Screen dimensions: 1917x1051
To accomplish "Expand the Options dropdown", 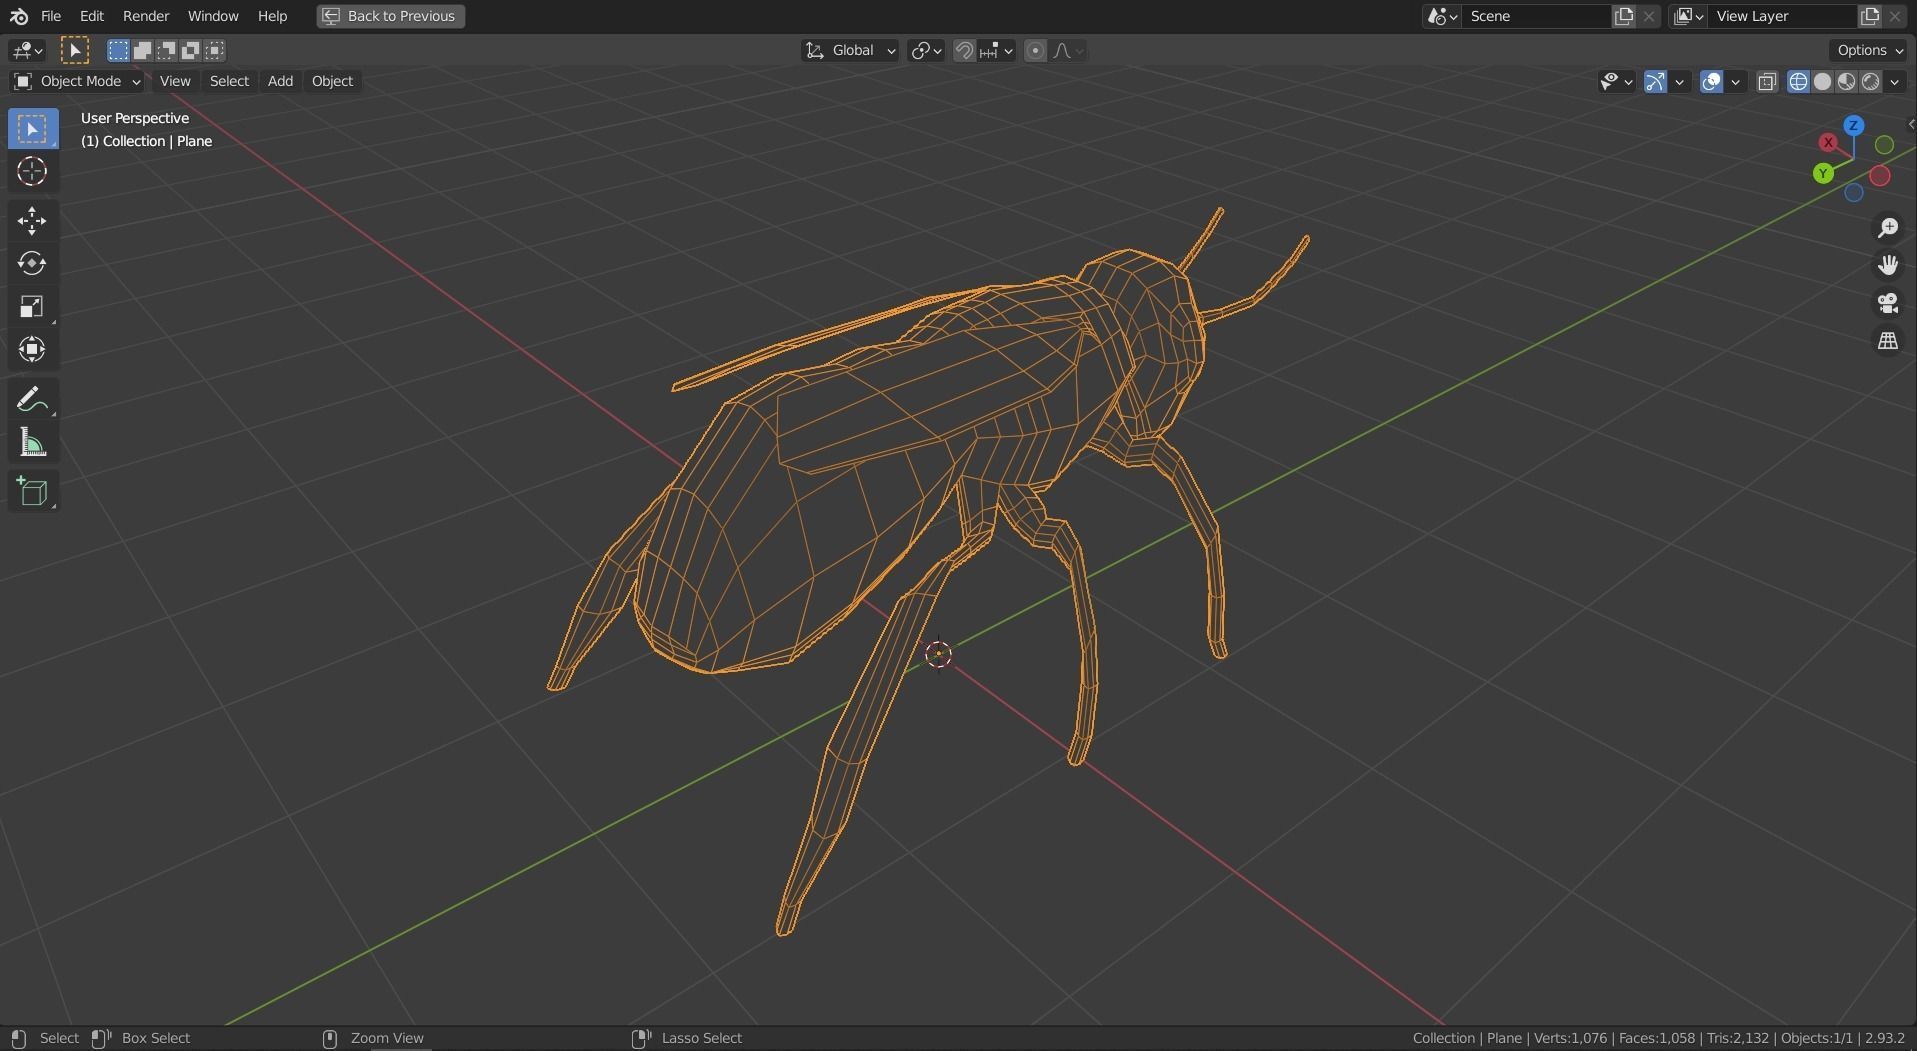I will point(1869,50).
